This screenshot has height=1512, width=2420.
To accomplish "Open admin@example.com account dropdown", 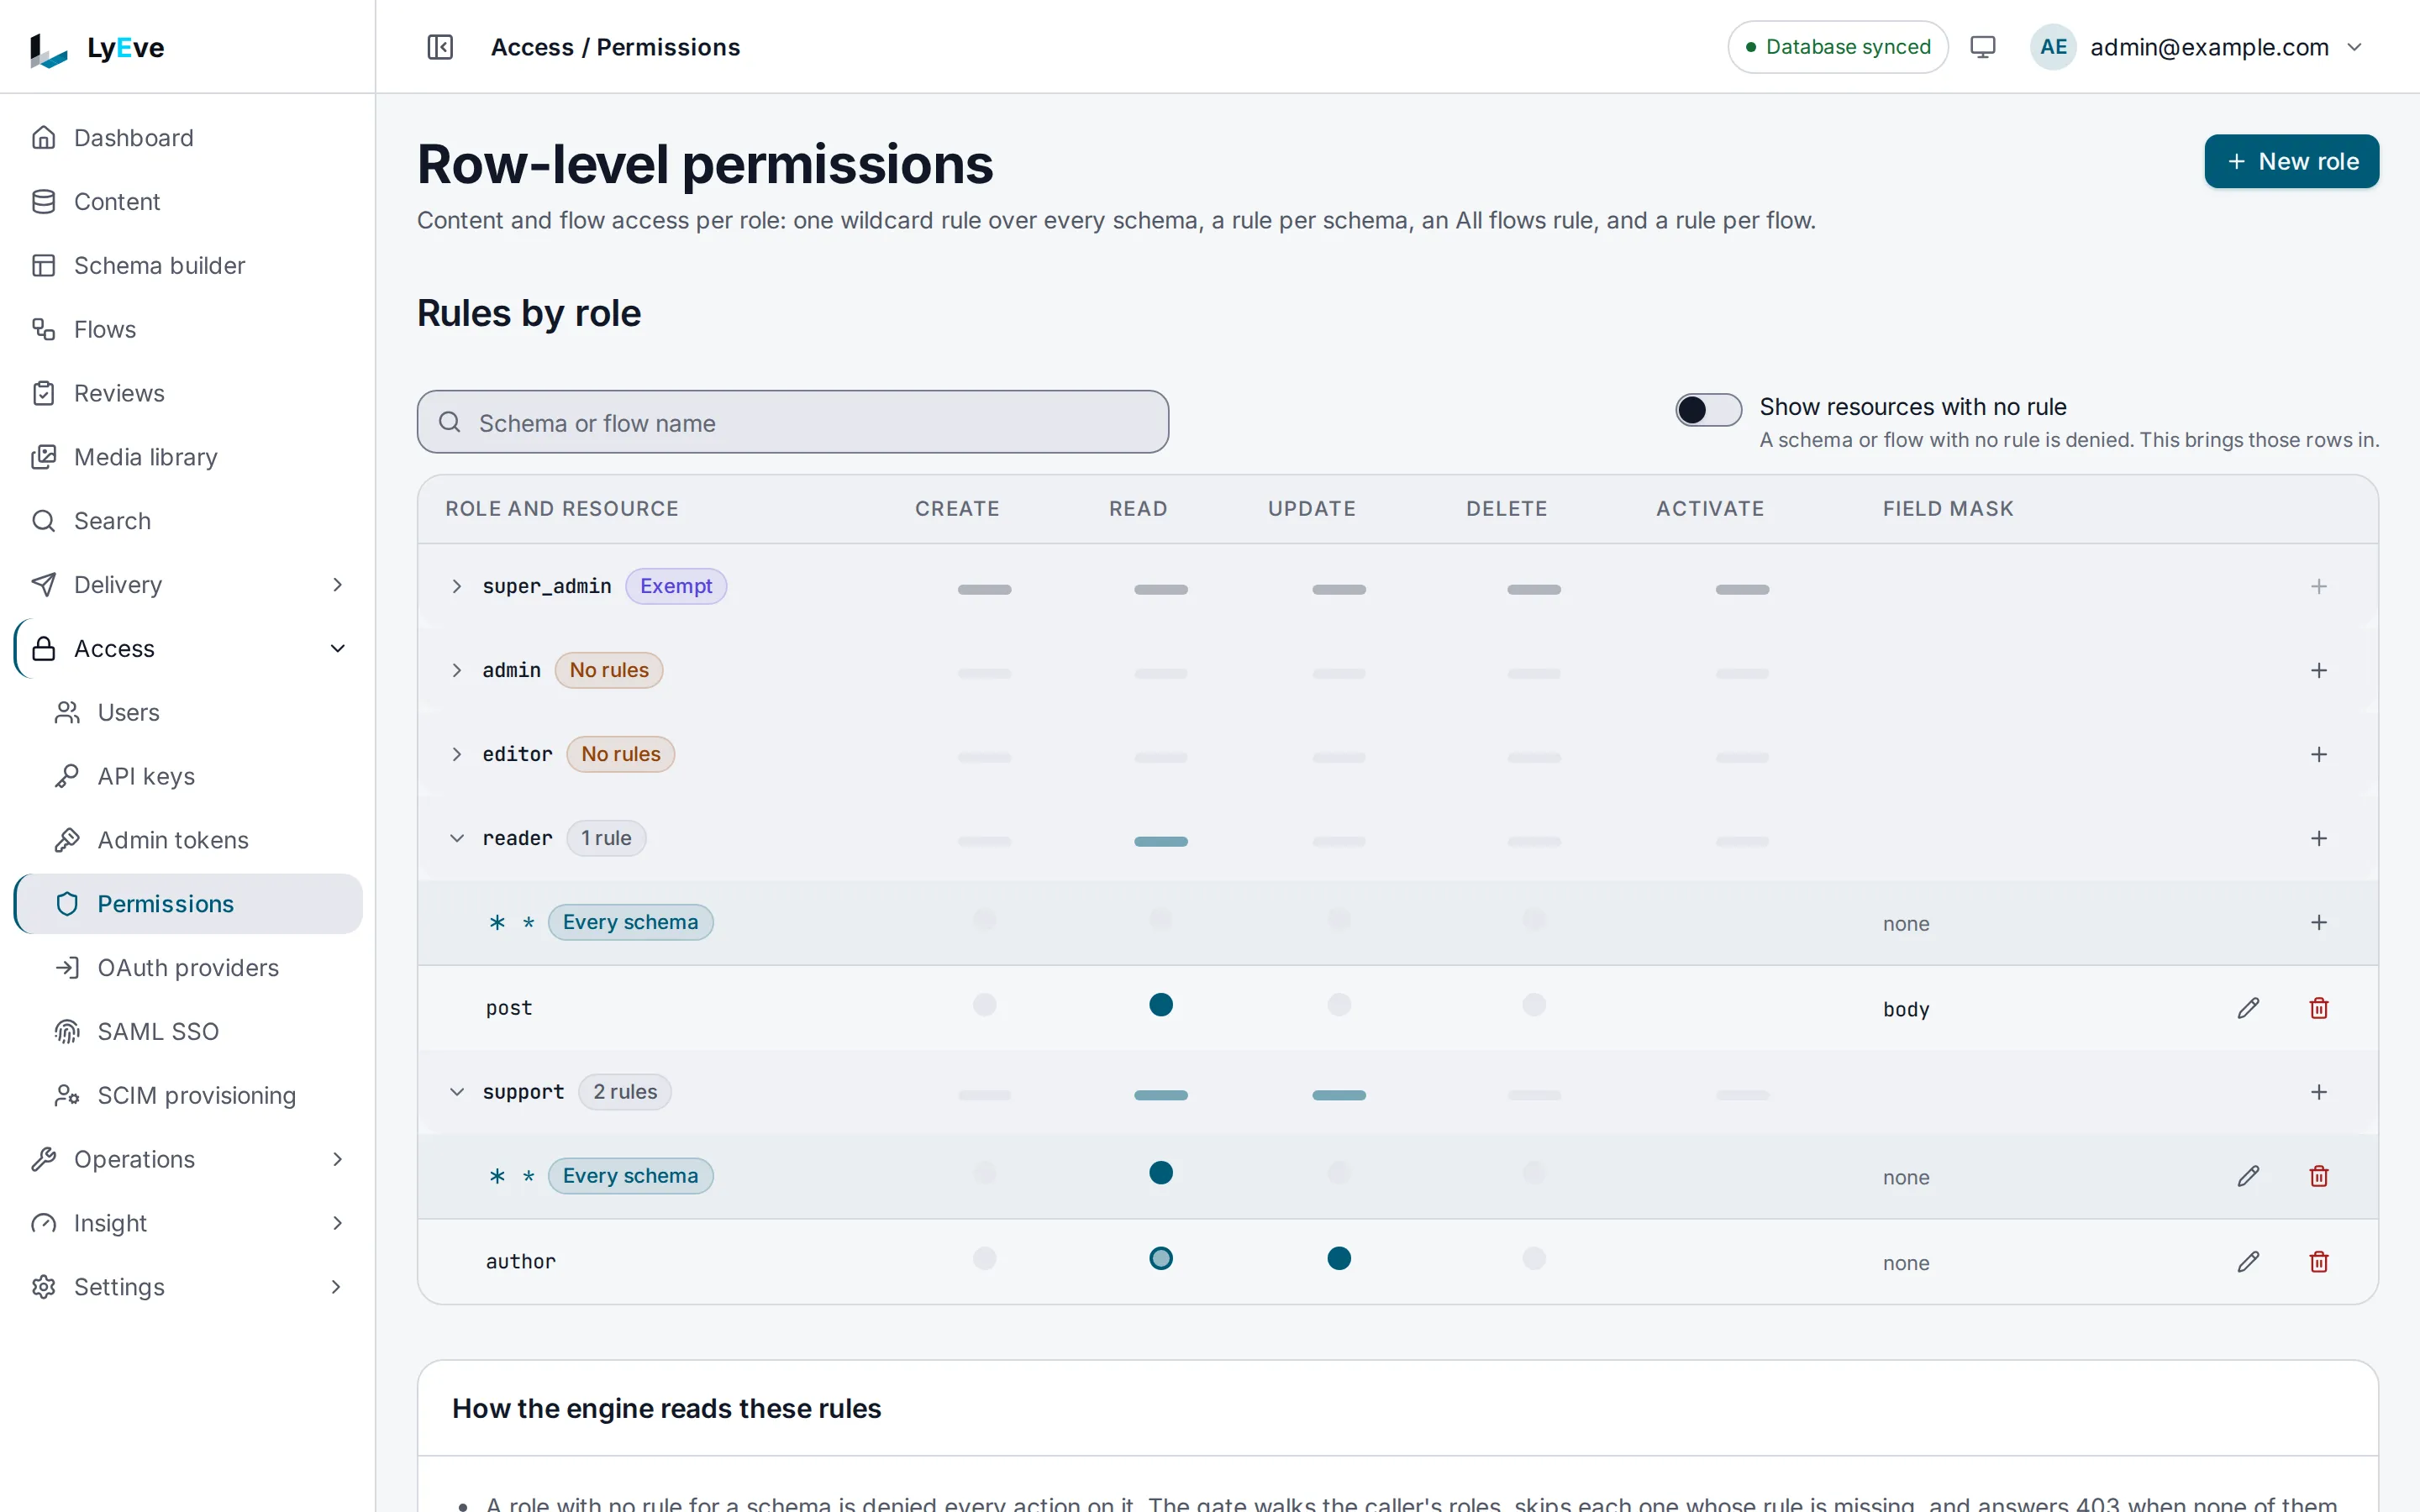I will (x=2198, y=47).
